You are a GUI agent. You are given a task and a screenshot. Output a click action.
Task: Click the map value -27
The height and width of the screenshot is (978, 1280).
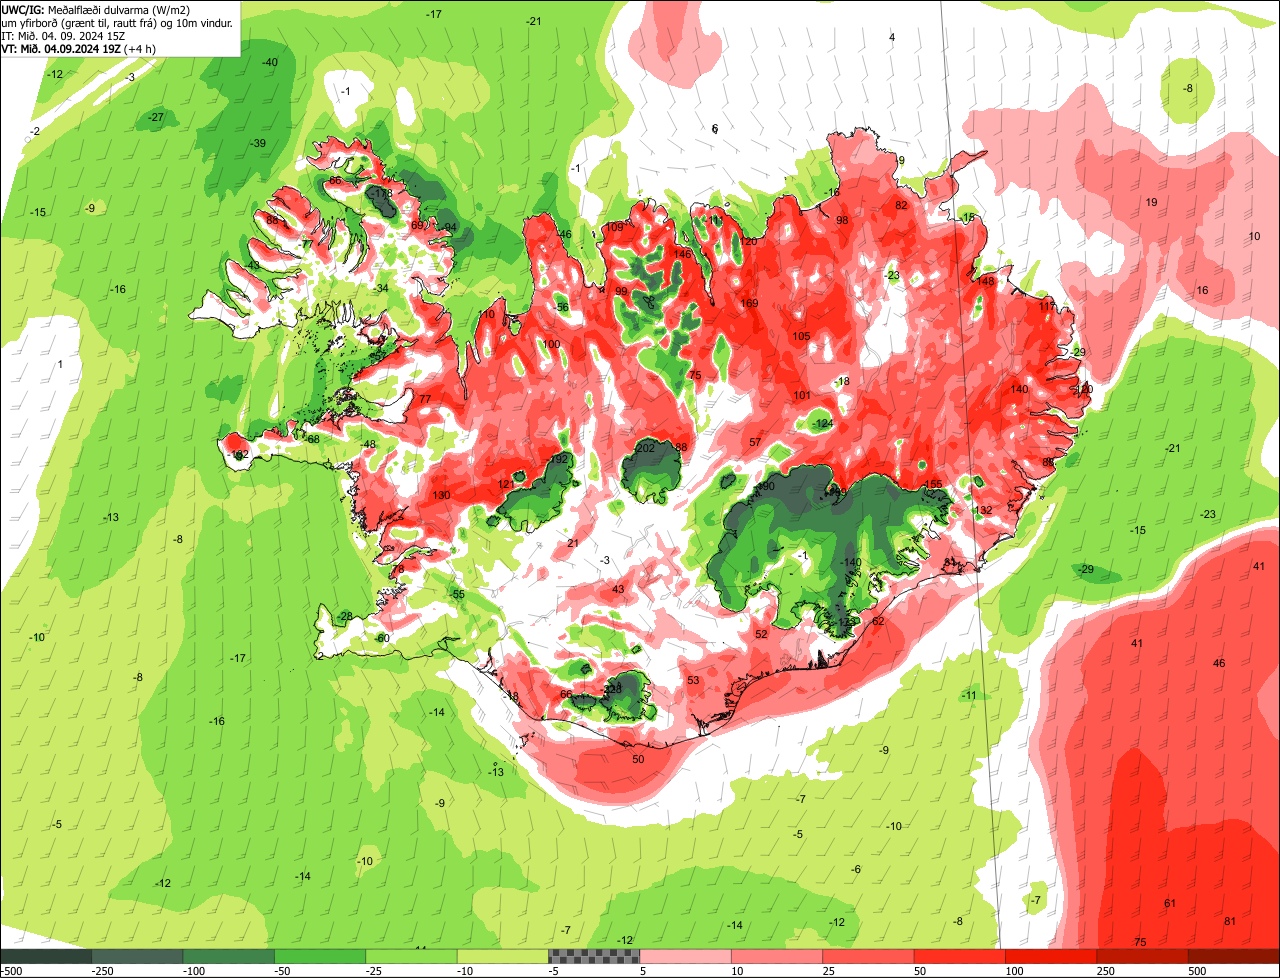click(155, 117)
